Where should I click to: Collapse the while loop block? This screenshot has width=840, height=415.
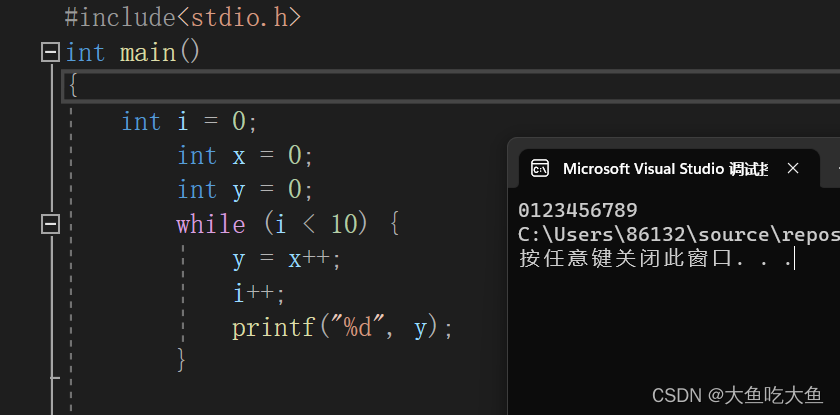click(50, 224)
